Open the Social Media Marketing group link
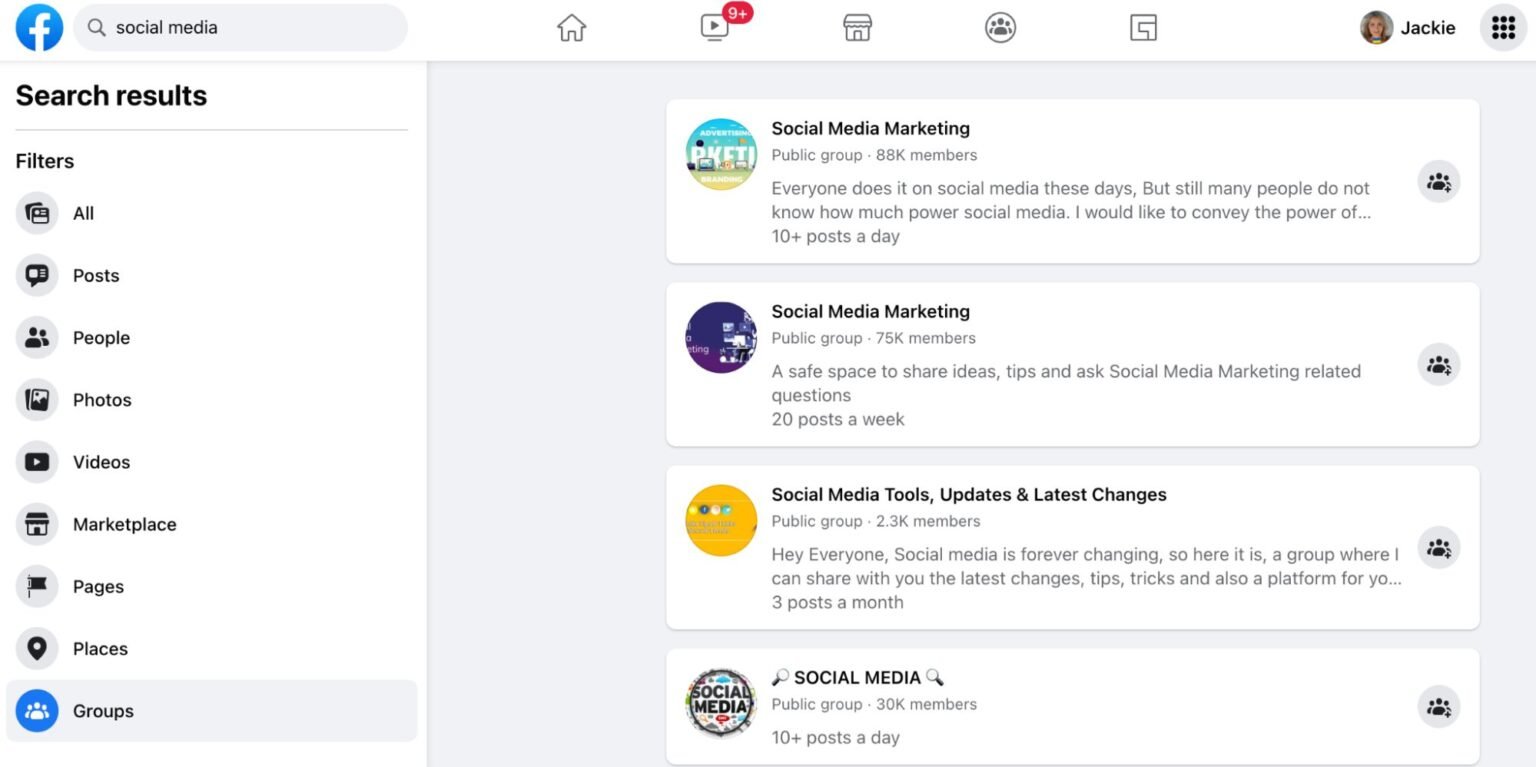Viewport: 1536px width, 767px height. click(870, 128)
